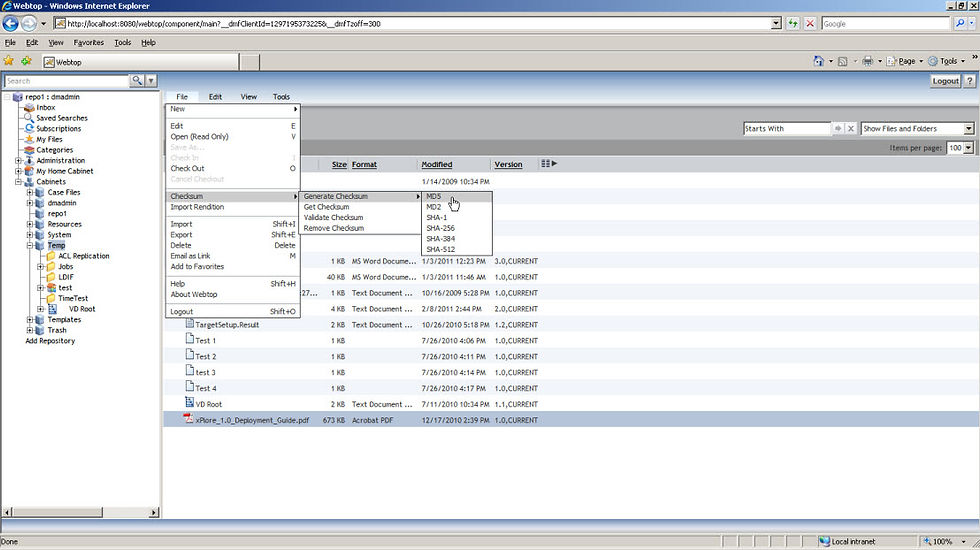980x550 pixels.
Task: Select the ACL Replication folder
Action: point(83,256)
